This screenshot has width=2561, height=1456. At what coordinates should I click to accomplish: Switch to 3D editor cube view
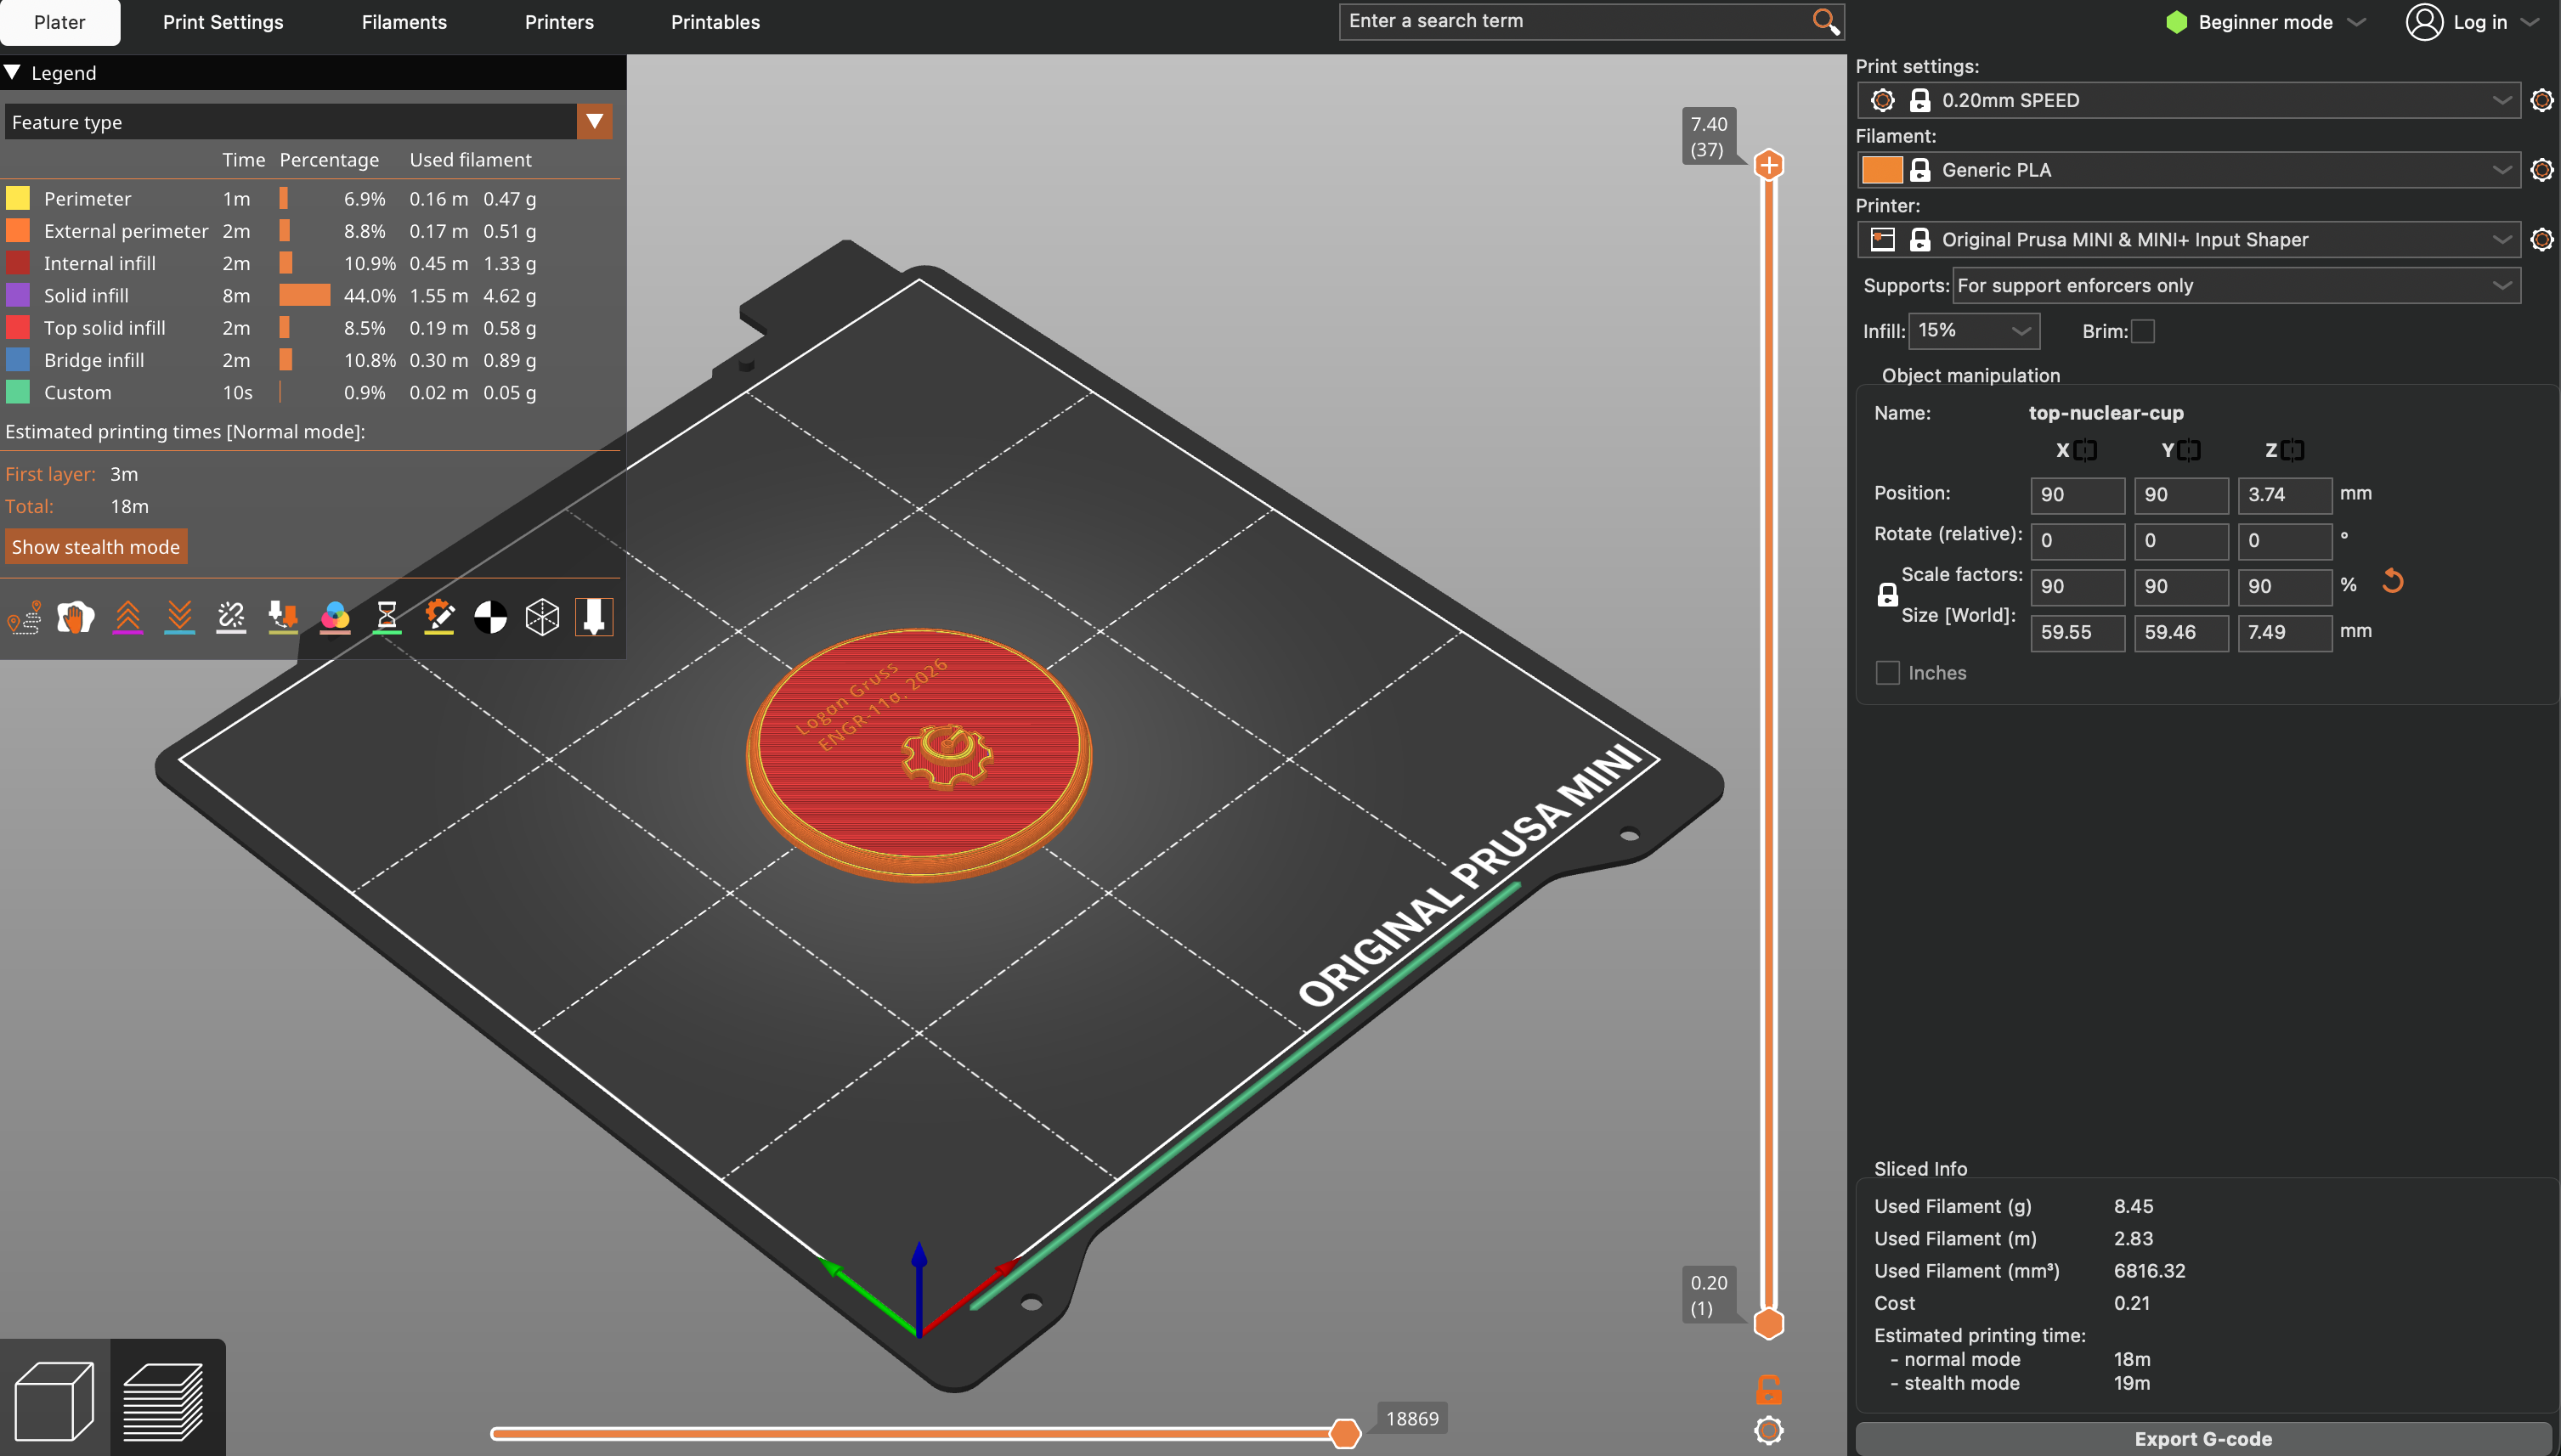tap(54, 1400)
